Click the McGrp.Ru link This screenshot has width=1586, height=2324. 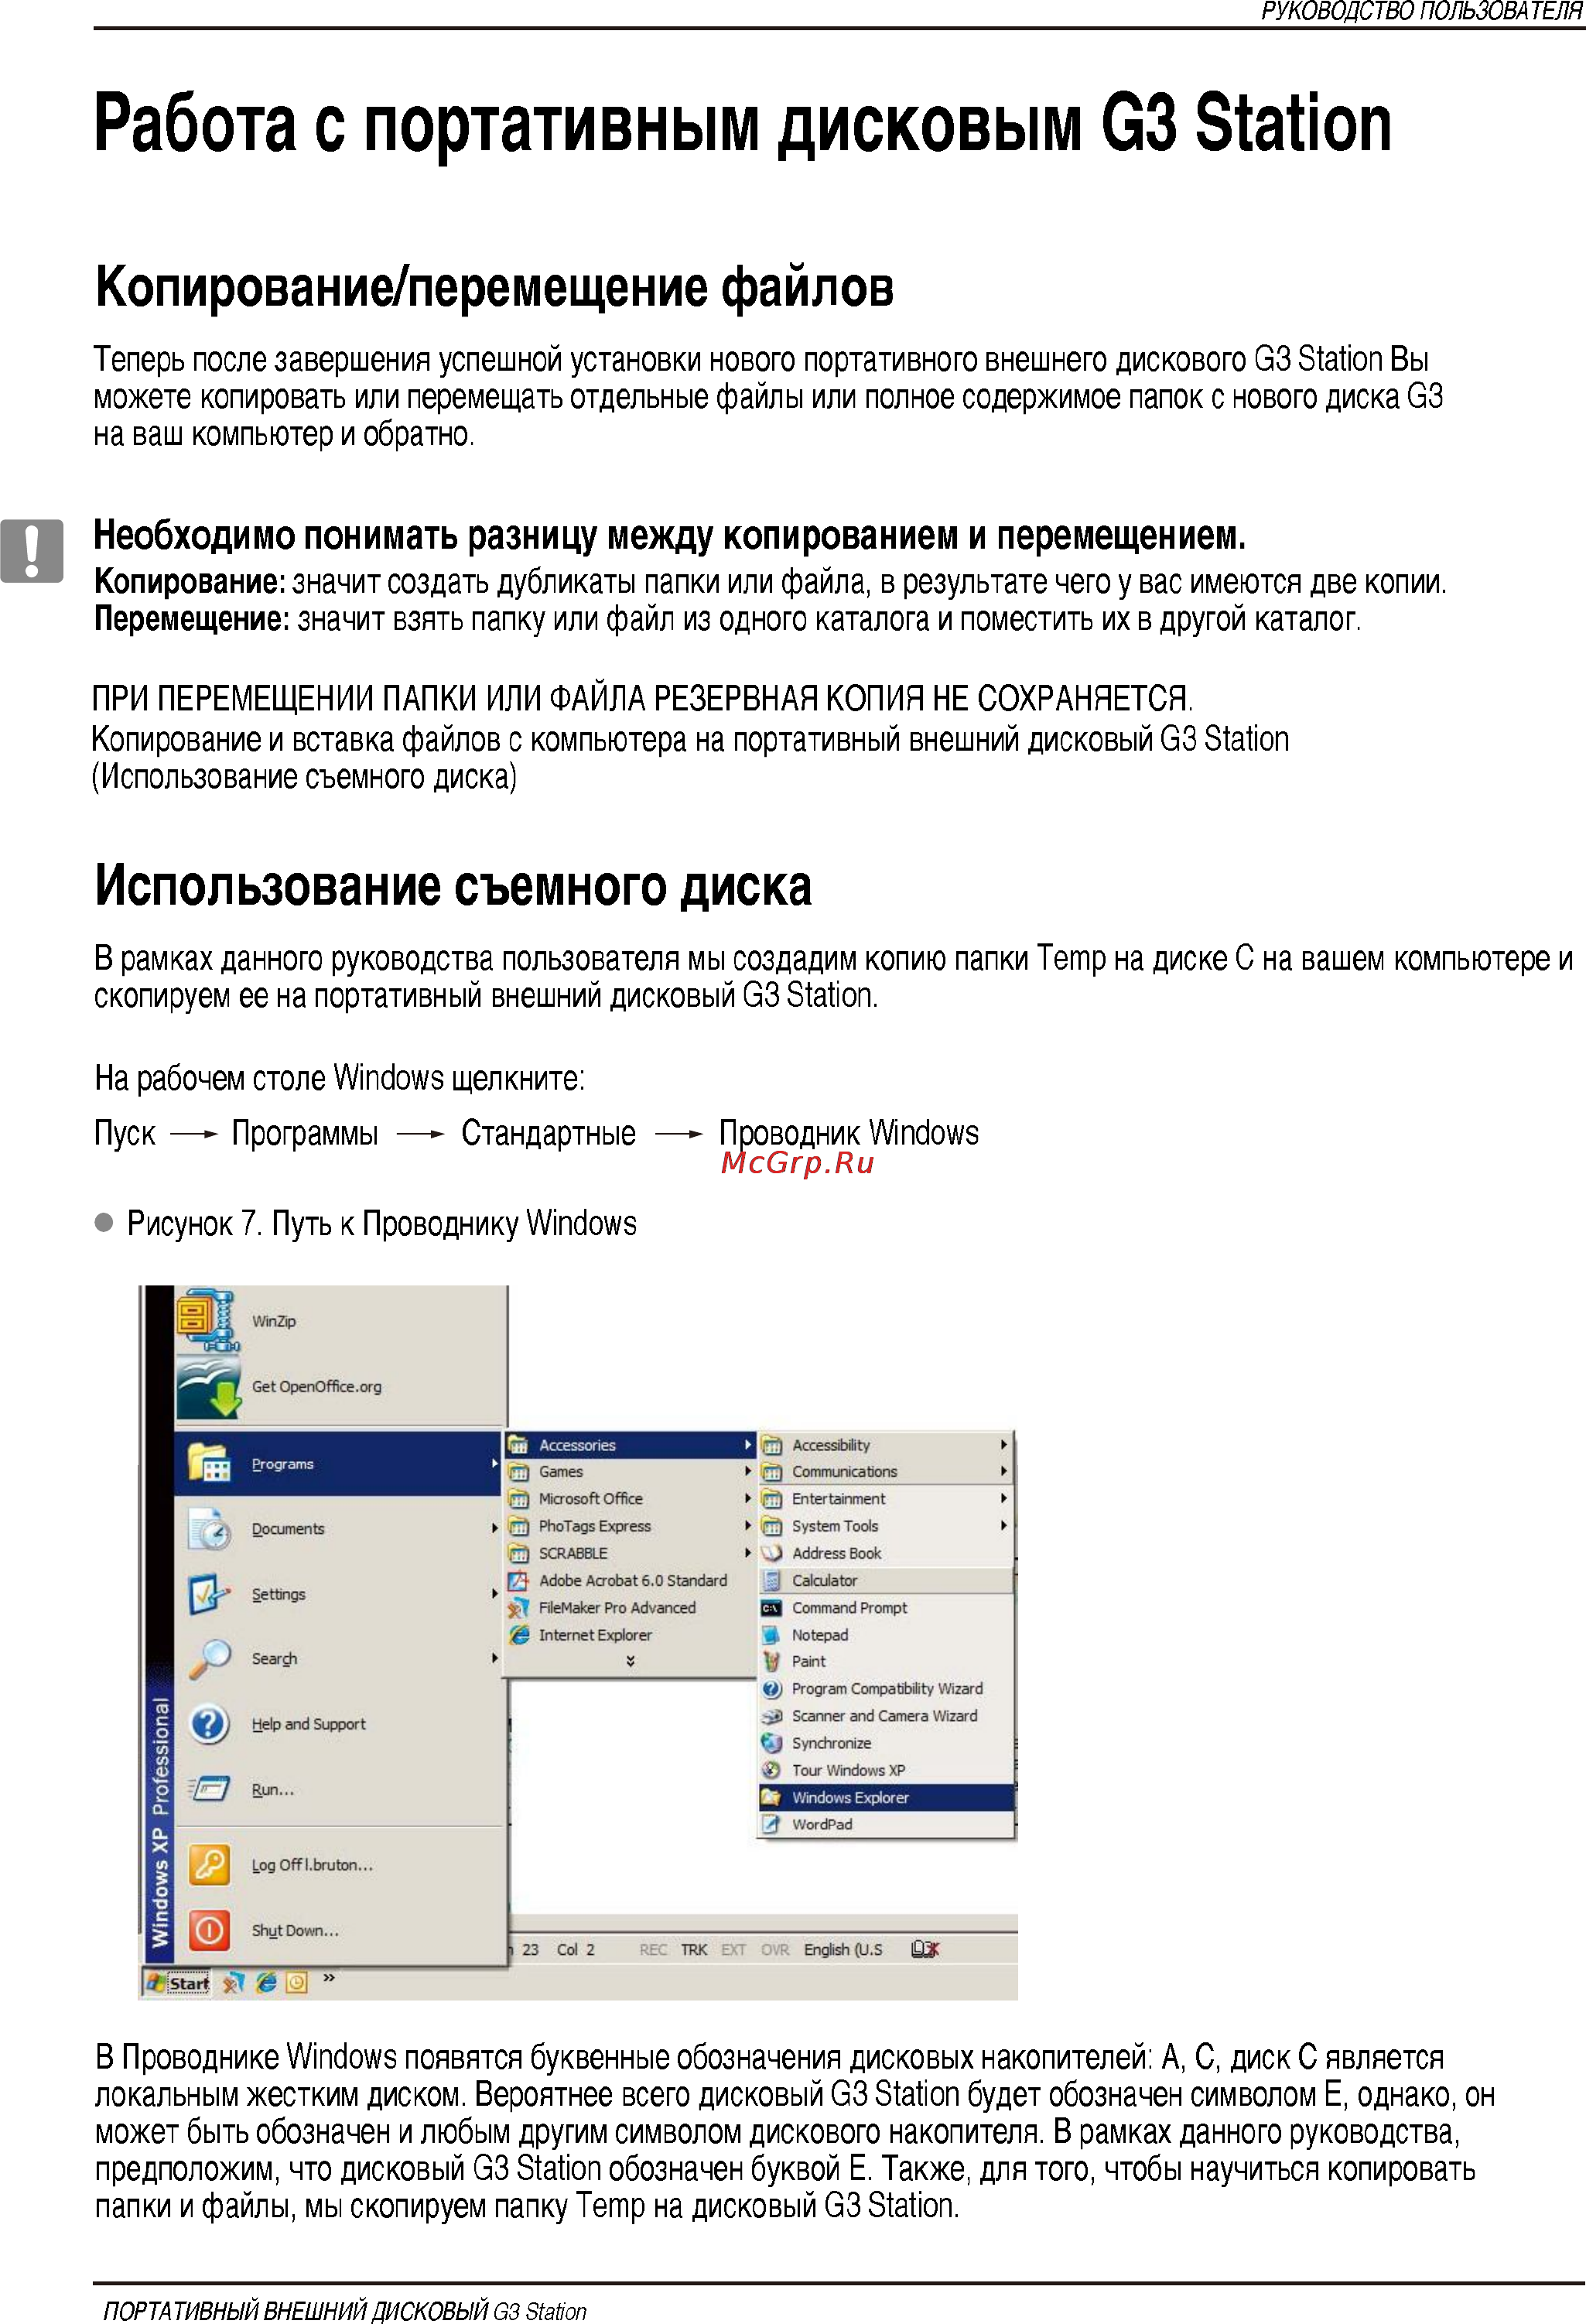pyautogui.click(x=797, y=1163)
